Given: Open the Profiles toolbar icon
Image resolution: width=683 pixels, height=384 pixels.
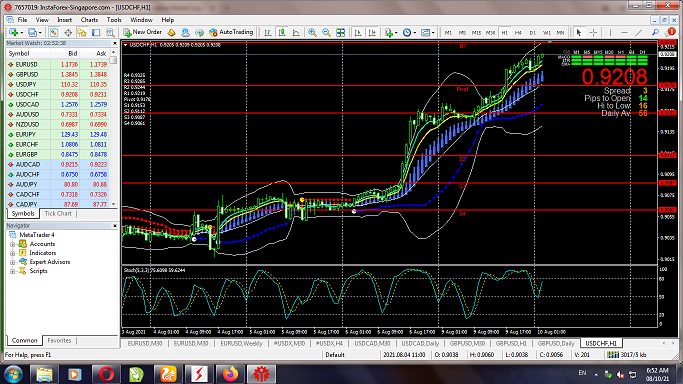Looking at the screenshot, I should [x=32, y=32].
